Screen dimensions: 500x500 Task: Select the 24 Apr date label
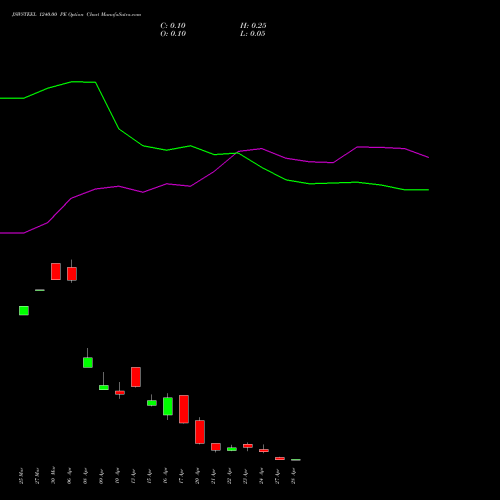[x=261, y=476]
